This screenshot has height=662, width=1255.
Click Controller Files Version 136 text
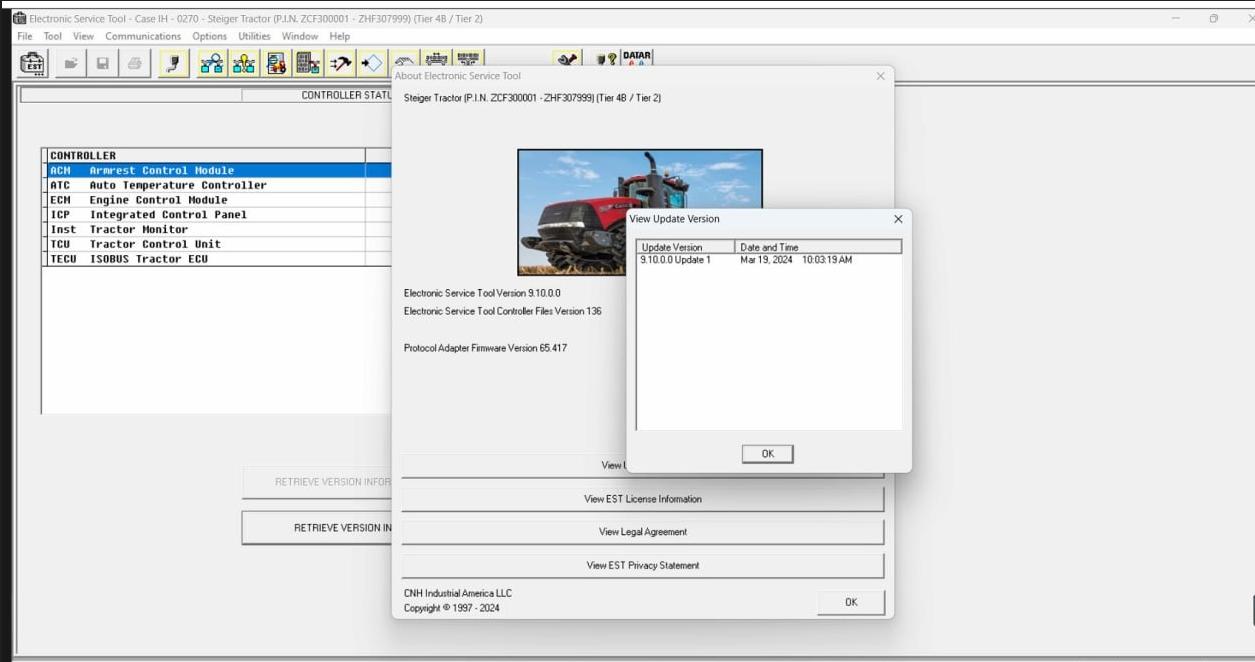point(503,311)
